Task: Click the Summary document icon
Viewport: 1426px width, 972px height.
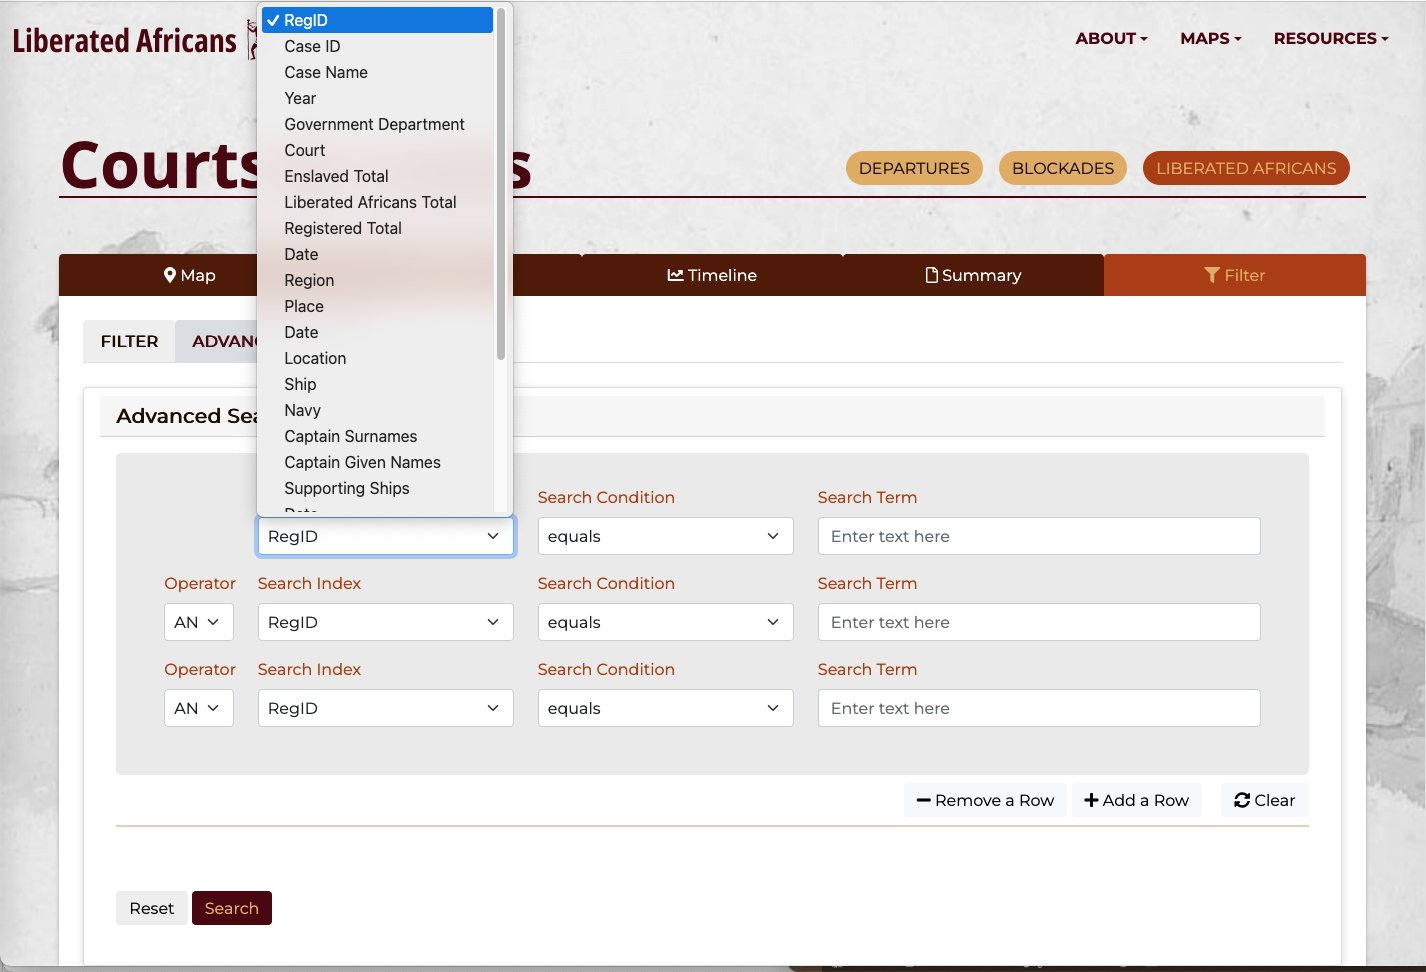Action: click(x=931, y=275)
